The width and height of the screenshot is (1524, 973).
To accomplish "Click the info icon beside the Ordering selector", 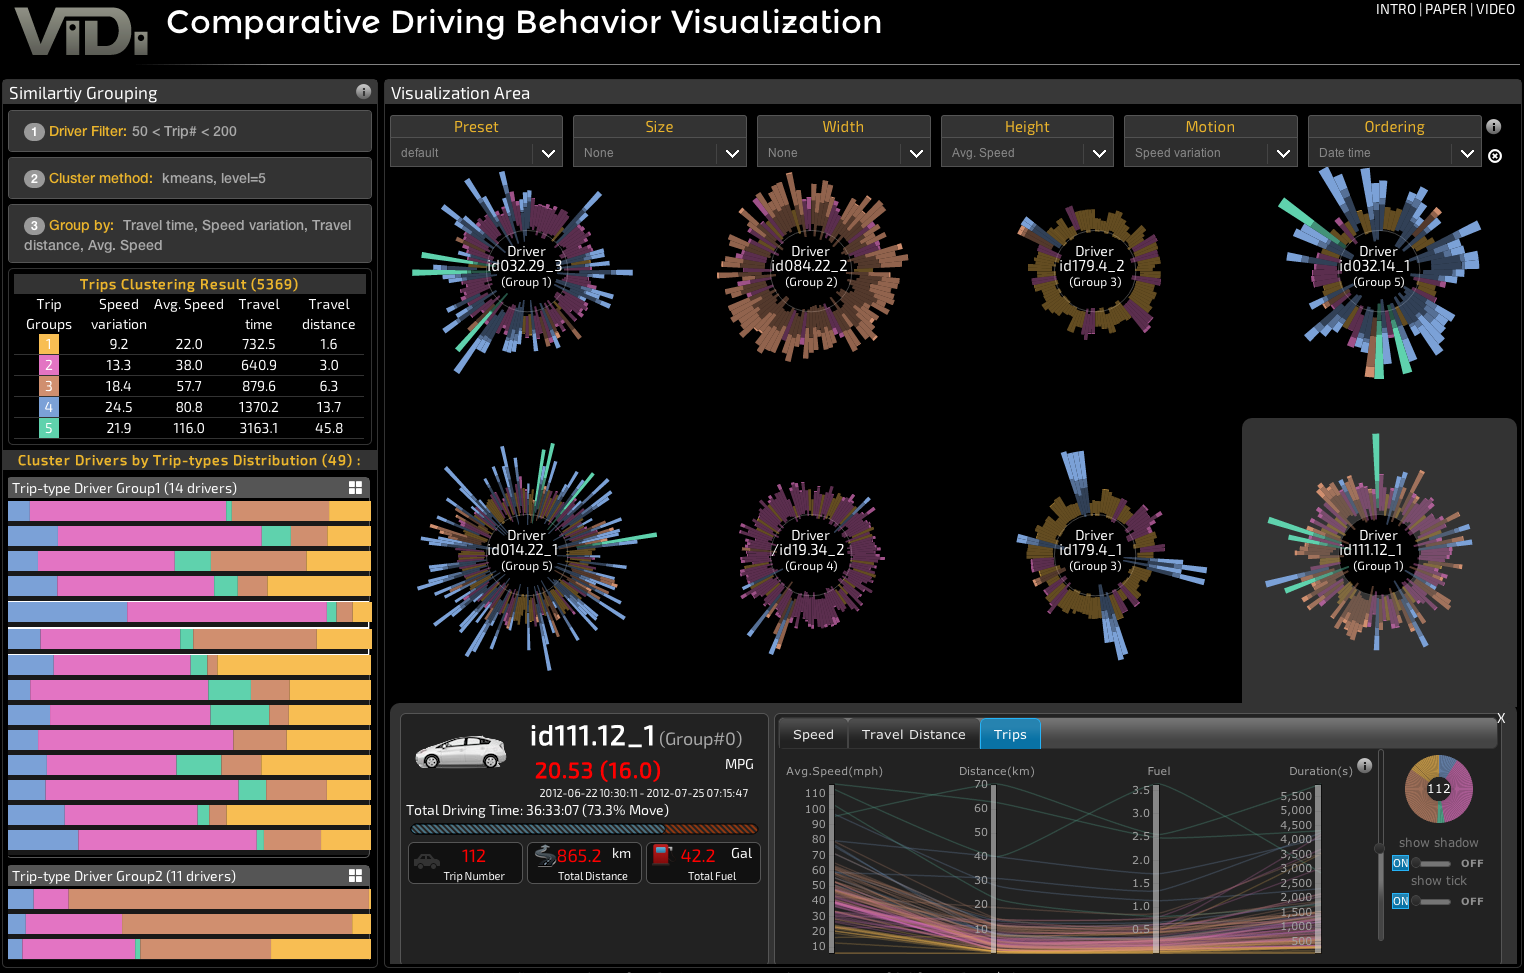I will pyautogui.click(x=1493, y=127).
